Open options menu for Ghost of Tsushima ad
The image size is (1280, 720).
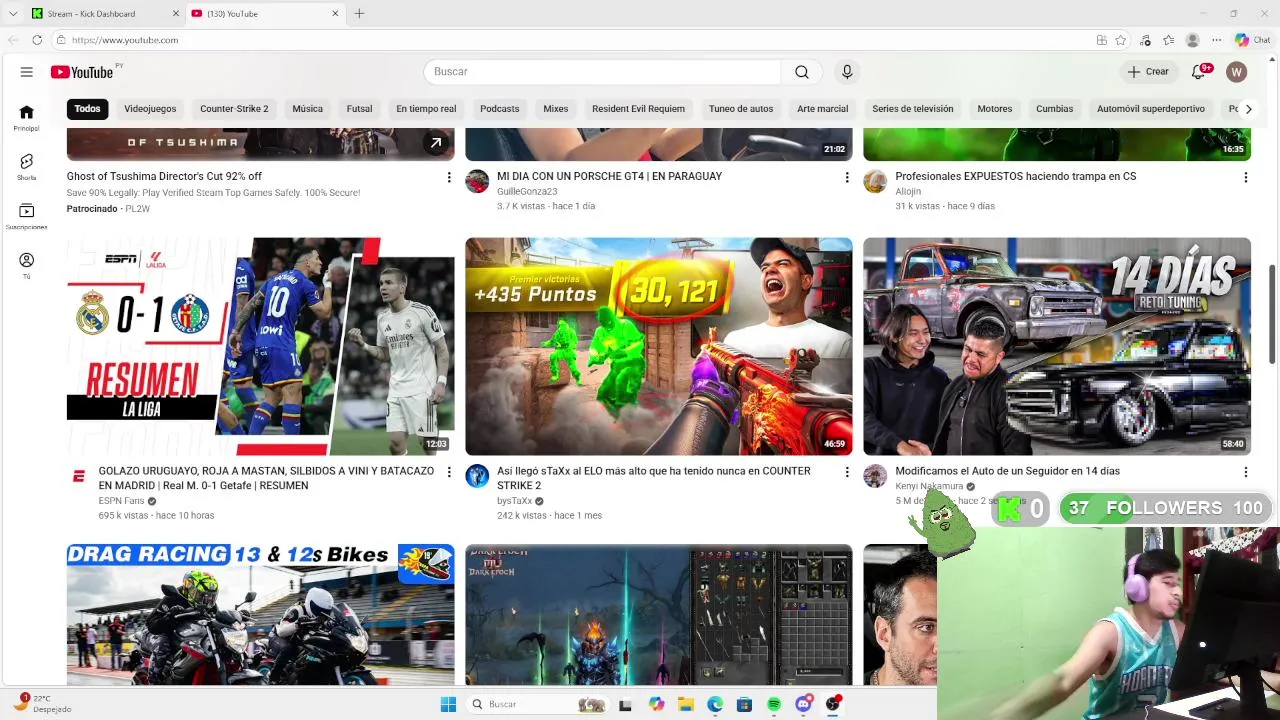coord(448,177)
